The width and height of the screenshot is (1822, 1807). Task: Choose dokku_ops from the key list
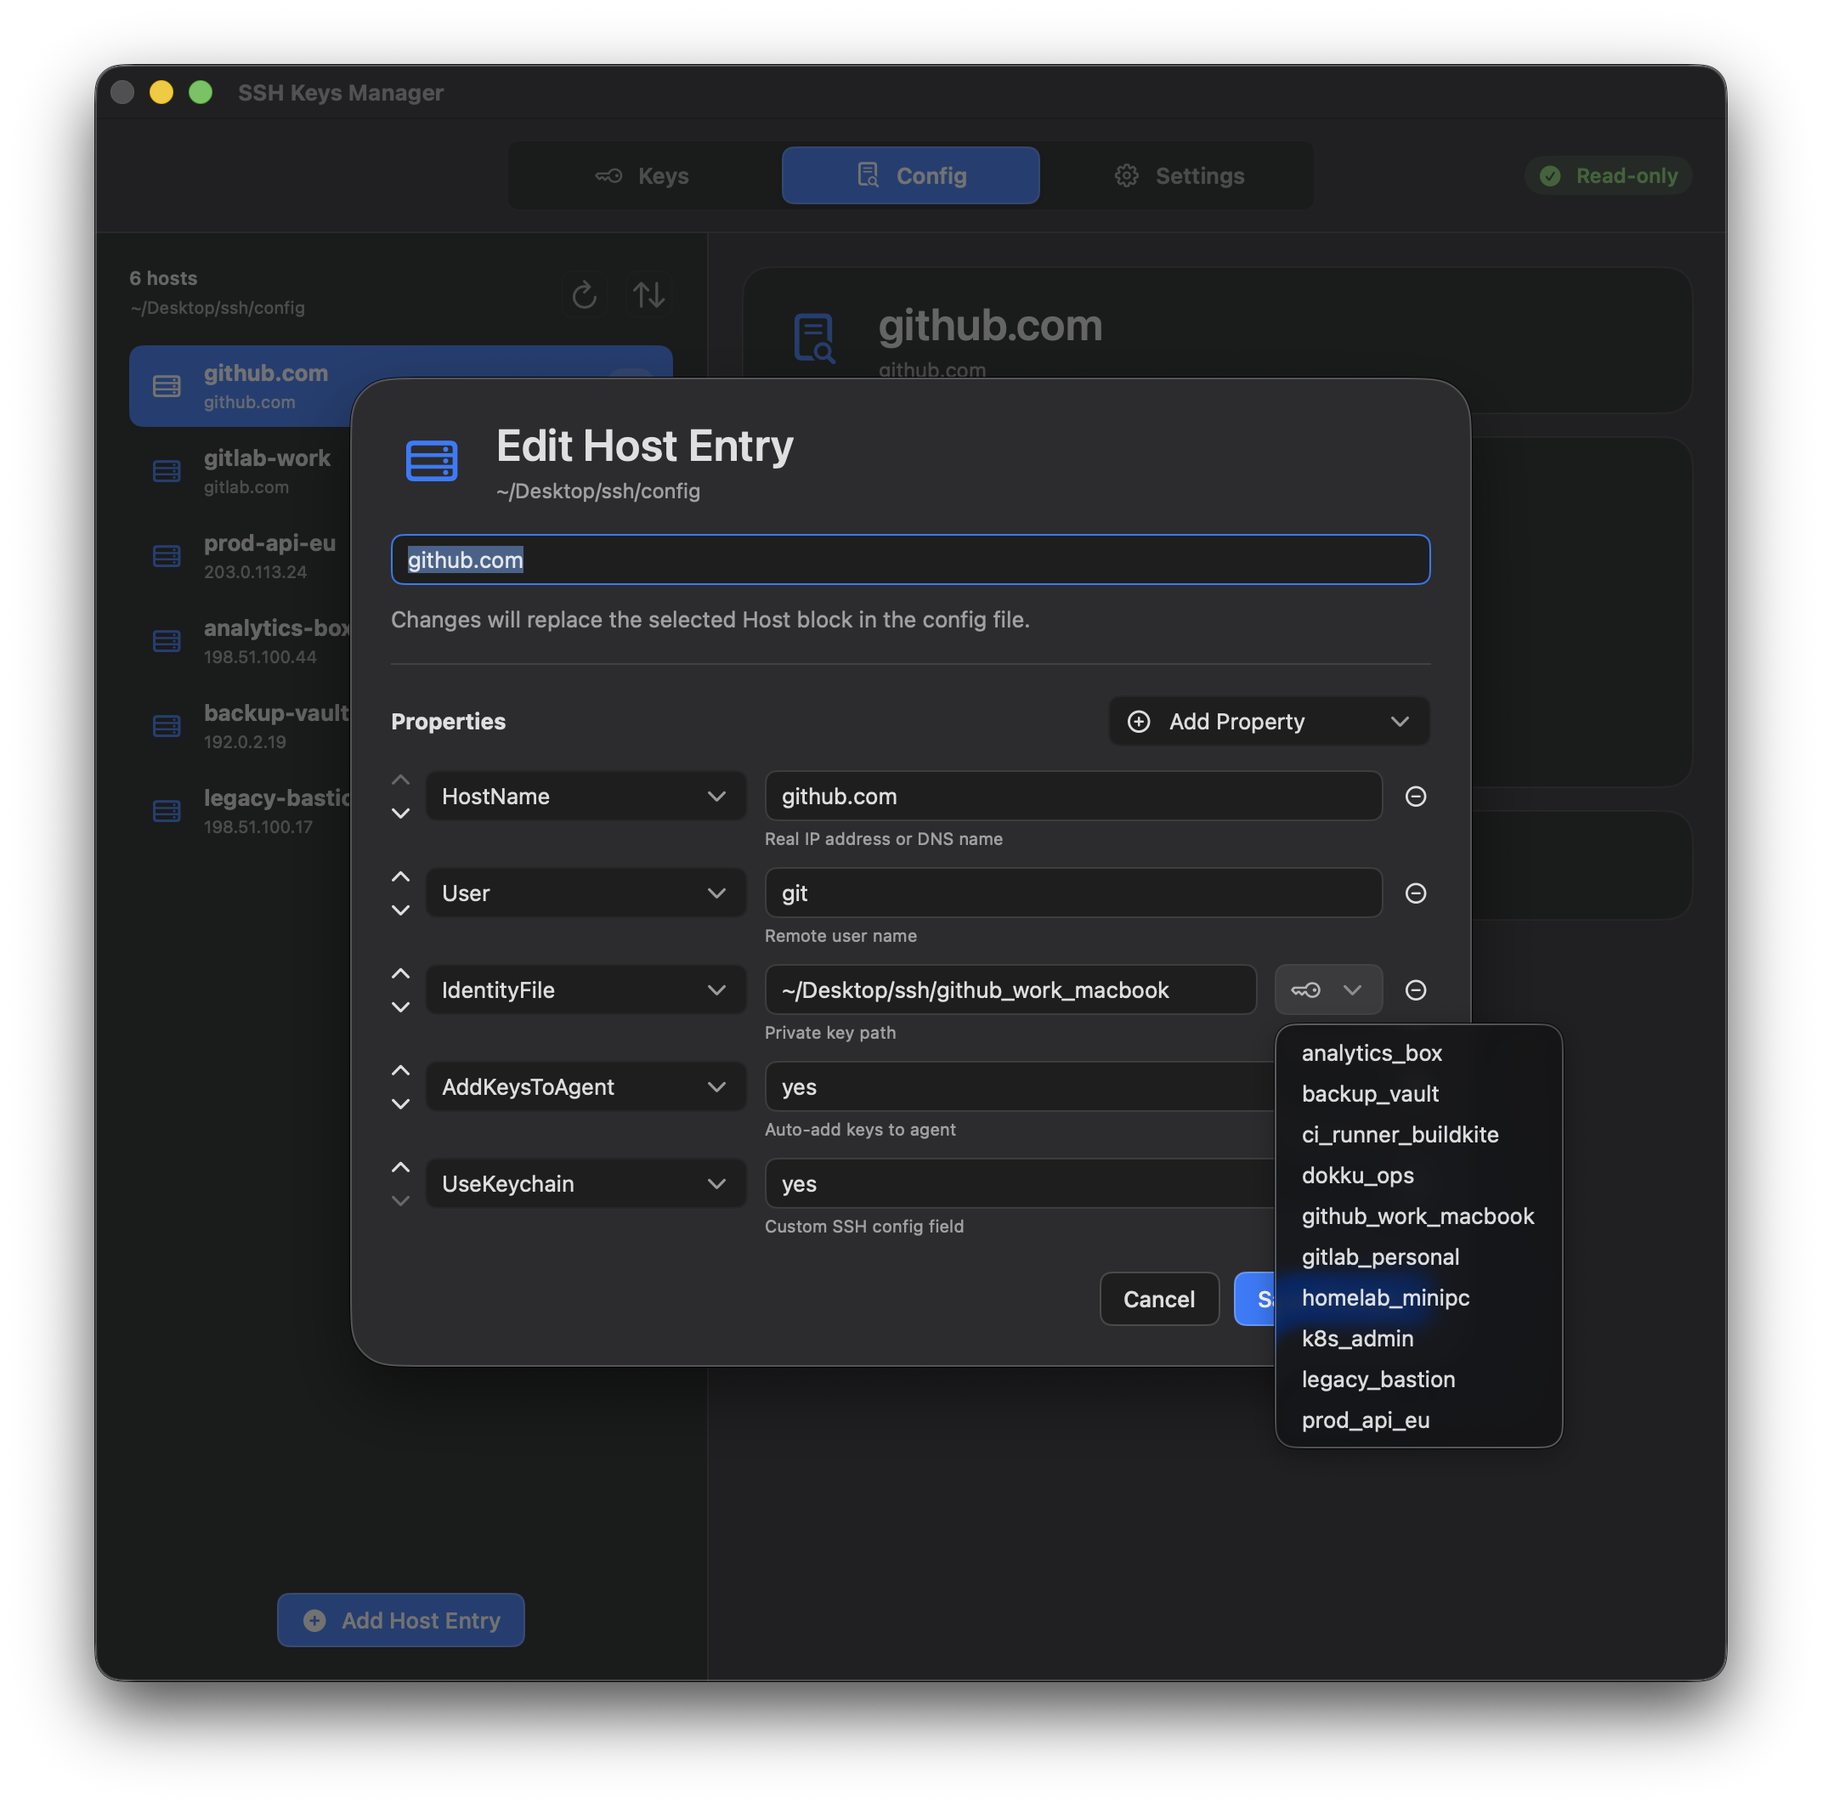coord(1418,1176)
